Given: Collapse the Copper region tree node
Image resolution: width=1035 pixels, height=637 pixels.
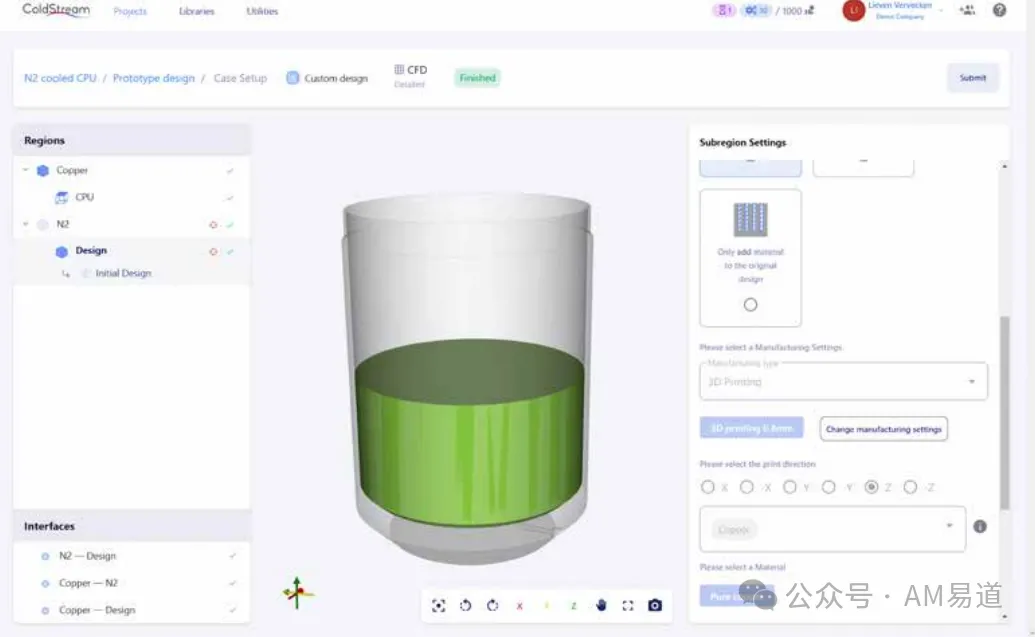Looking at the screenshot, I should pyautogui.click(x=26, y=170).
